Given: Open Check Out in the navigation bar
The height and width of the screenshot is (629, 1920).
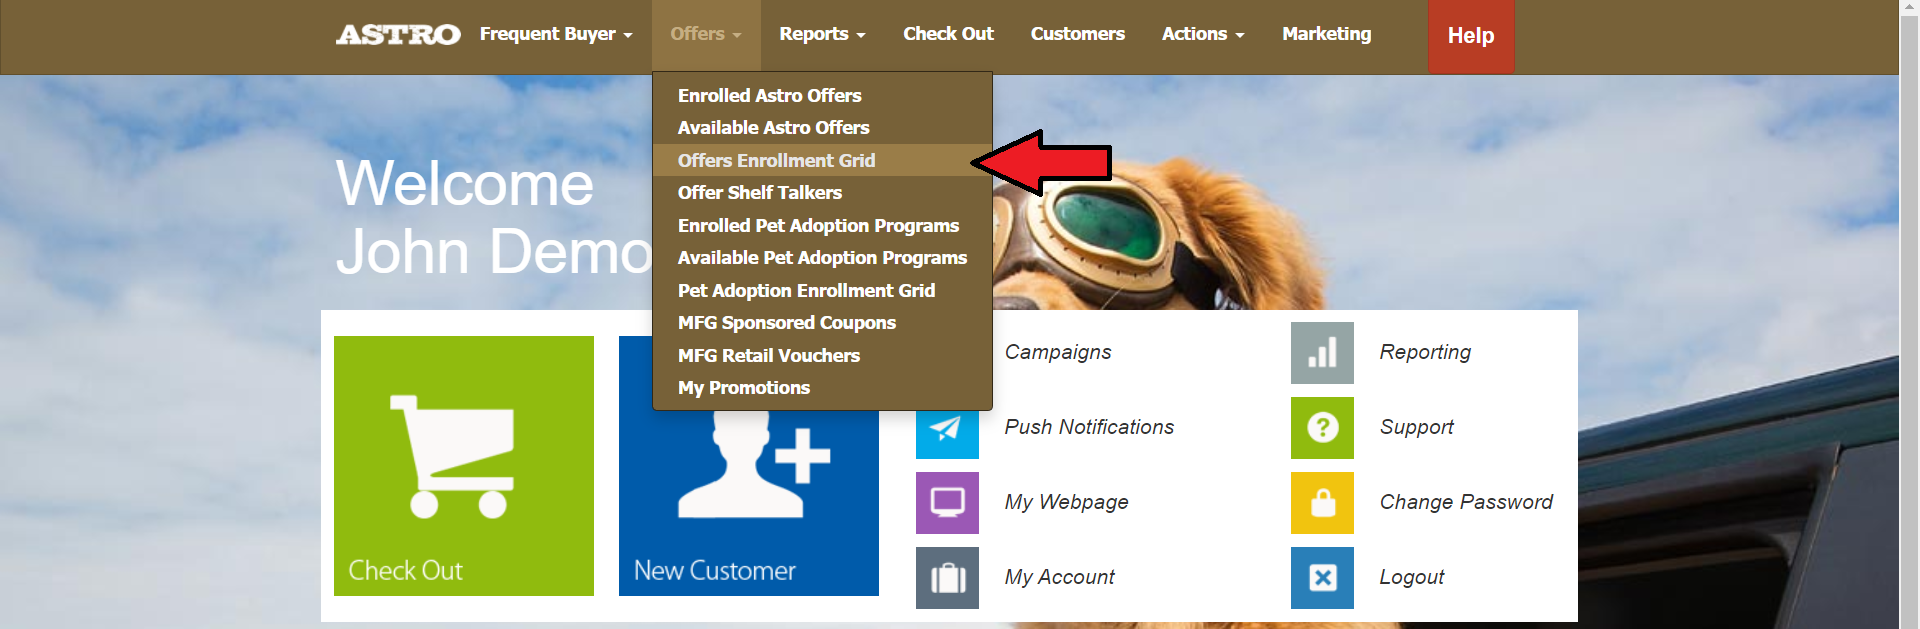Looking at the screenshot, I should tap(948, 34).
